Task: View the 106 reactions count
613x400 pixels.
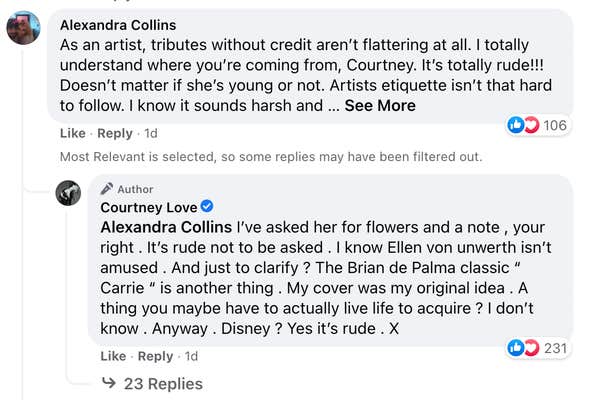Action: [555, 125]
